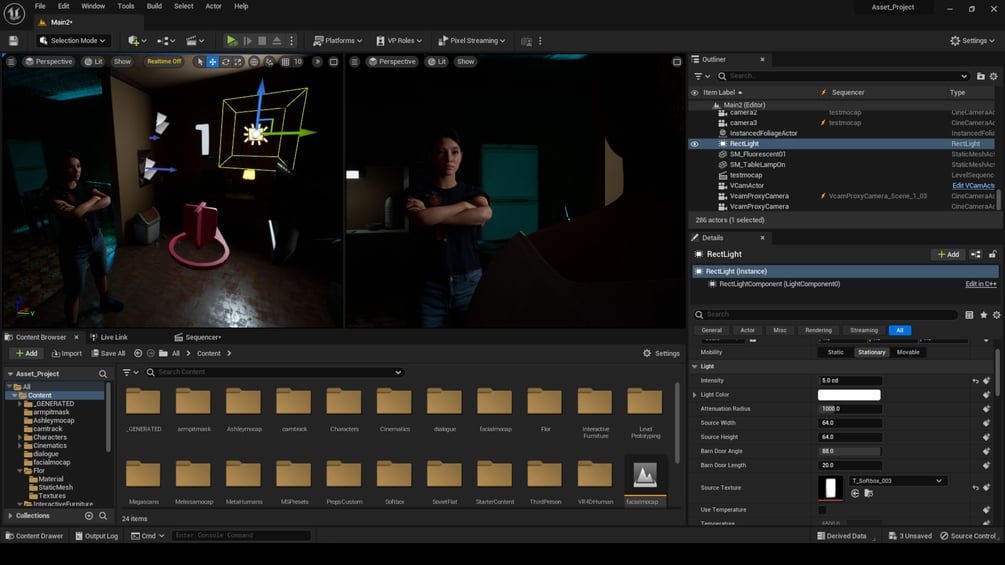Set Mobility to Movable
The width and height of the screenshot is (1005, 565).
[x=908, y=352]
